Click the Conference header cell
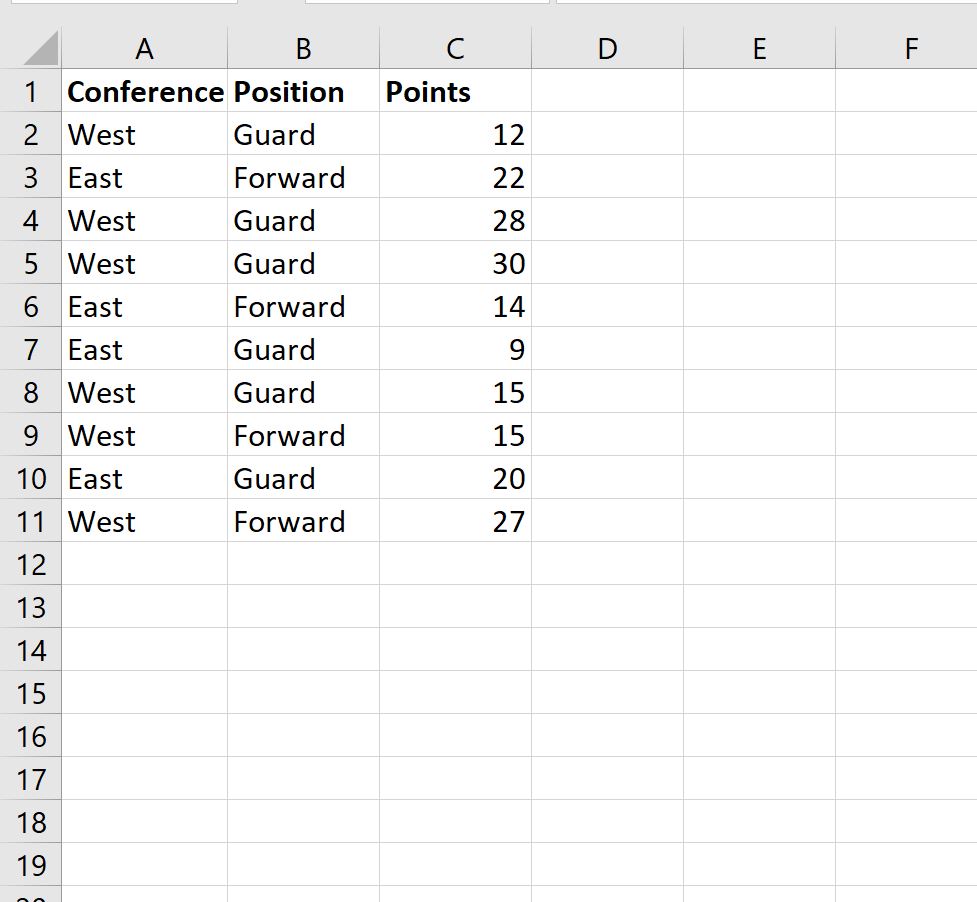Viewport: 977px width, 902px height. (145, 91)
